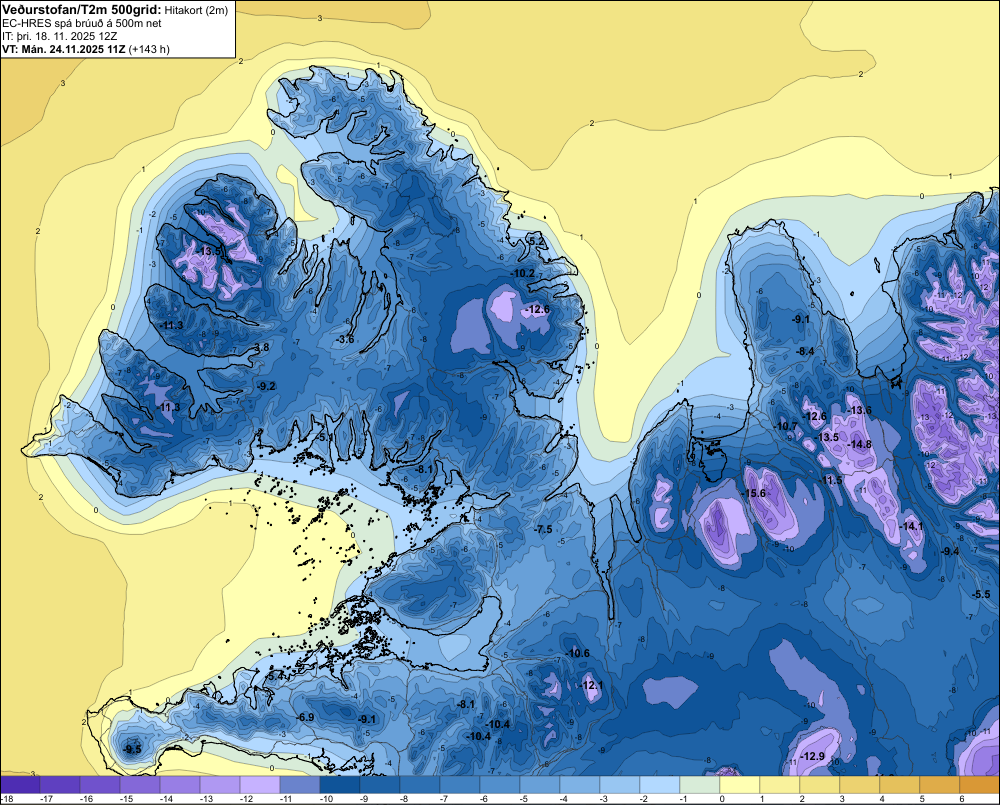Click the -5.2 temperature label

tap(535, 241)
